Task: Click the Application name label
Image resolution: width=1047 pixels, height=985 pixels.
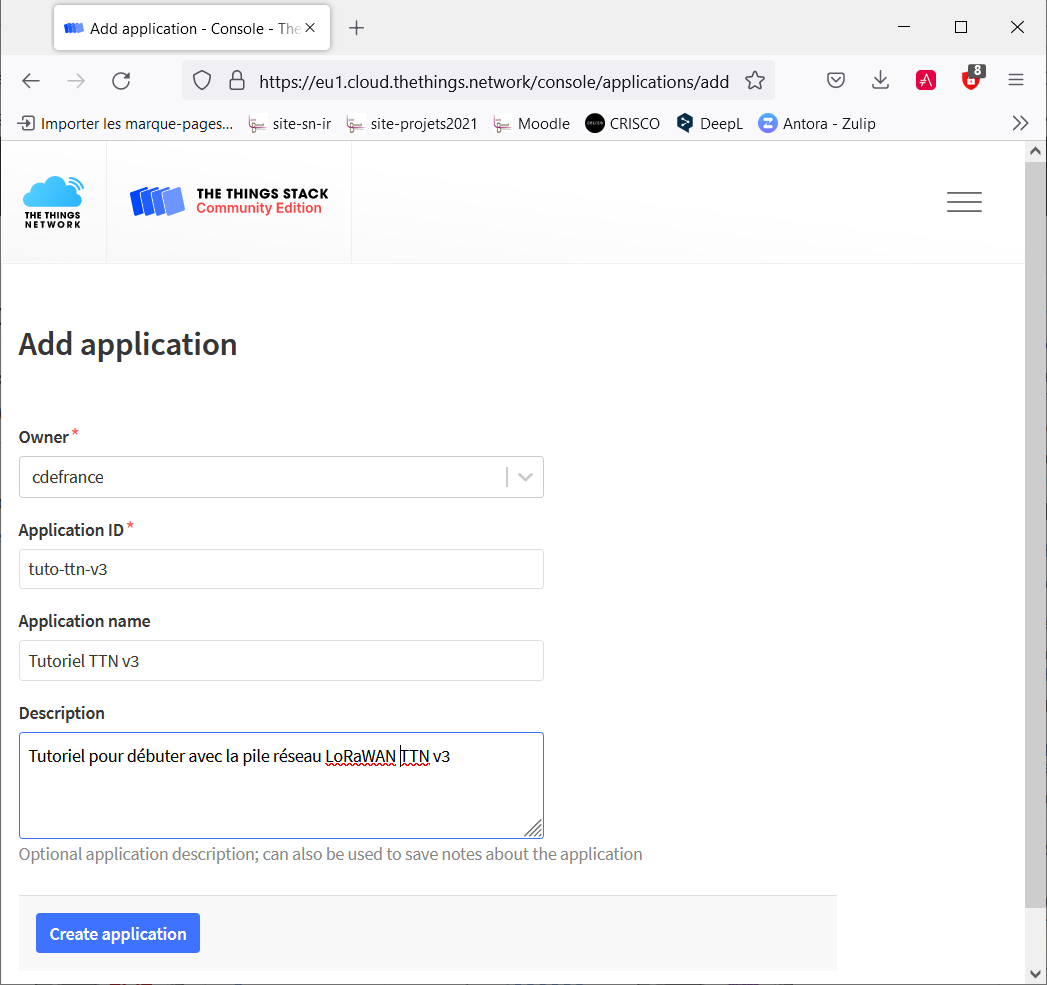Action: click(x=84, y=621)
